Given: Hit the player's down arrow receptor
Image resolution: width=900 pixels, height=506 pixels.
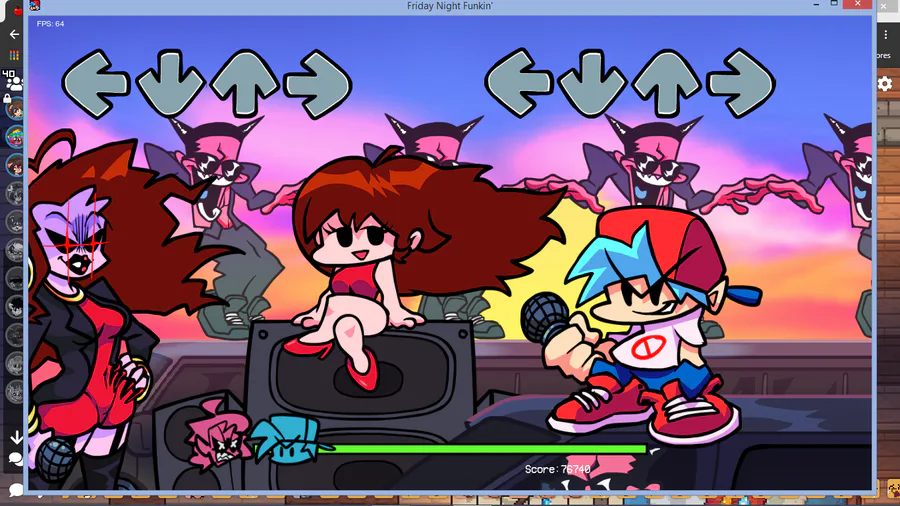Looking at the screenshot, I should (x=592, y=83).
